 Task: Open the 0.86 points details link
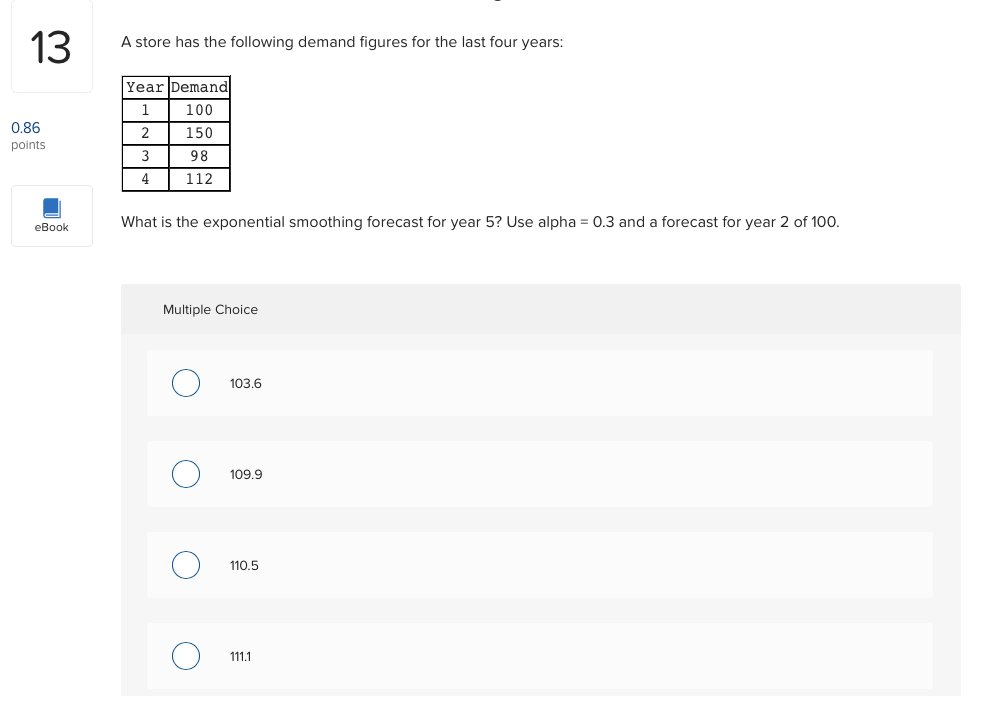(25, 128)
